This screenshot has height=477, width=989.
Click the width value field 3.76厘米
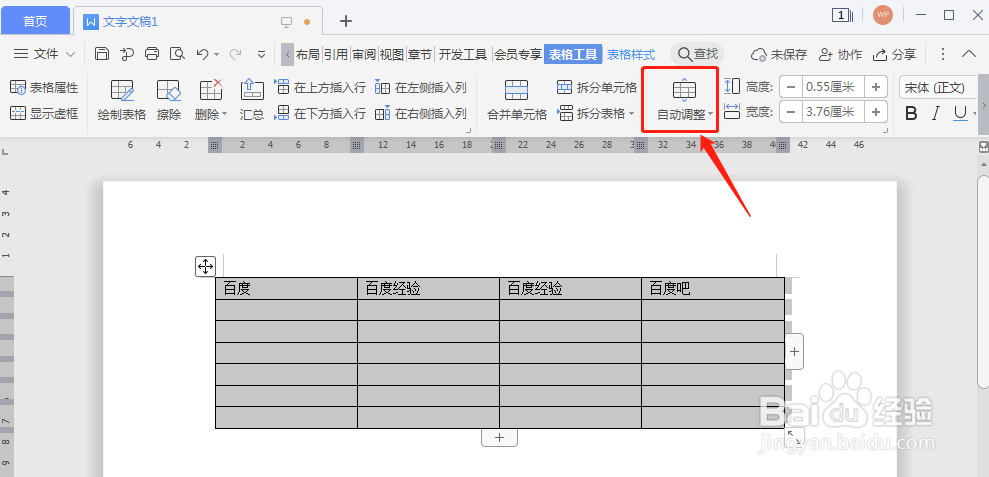[x=833, y=112]
